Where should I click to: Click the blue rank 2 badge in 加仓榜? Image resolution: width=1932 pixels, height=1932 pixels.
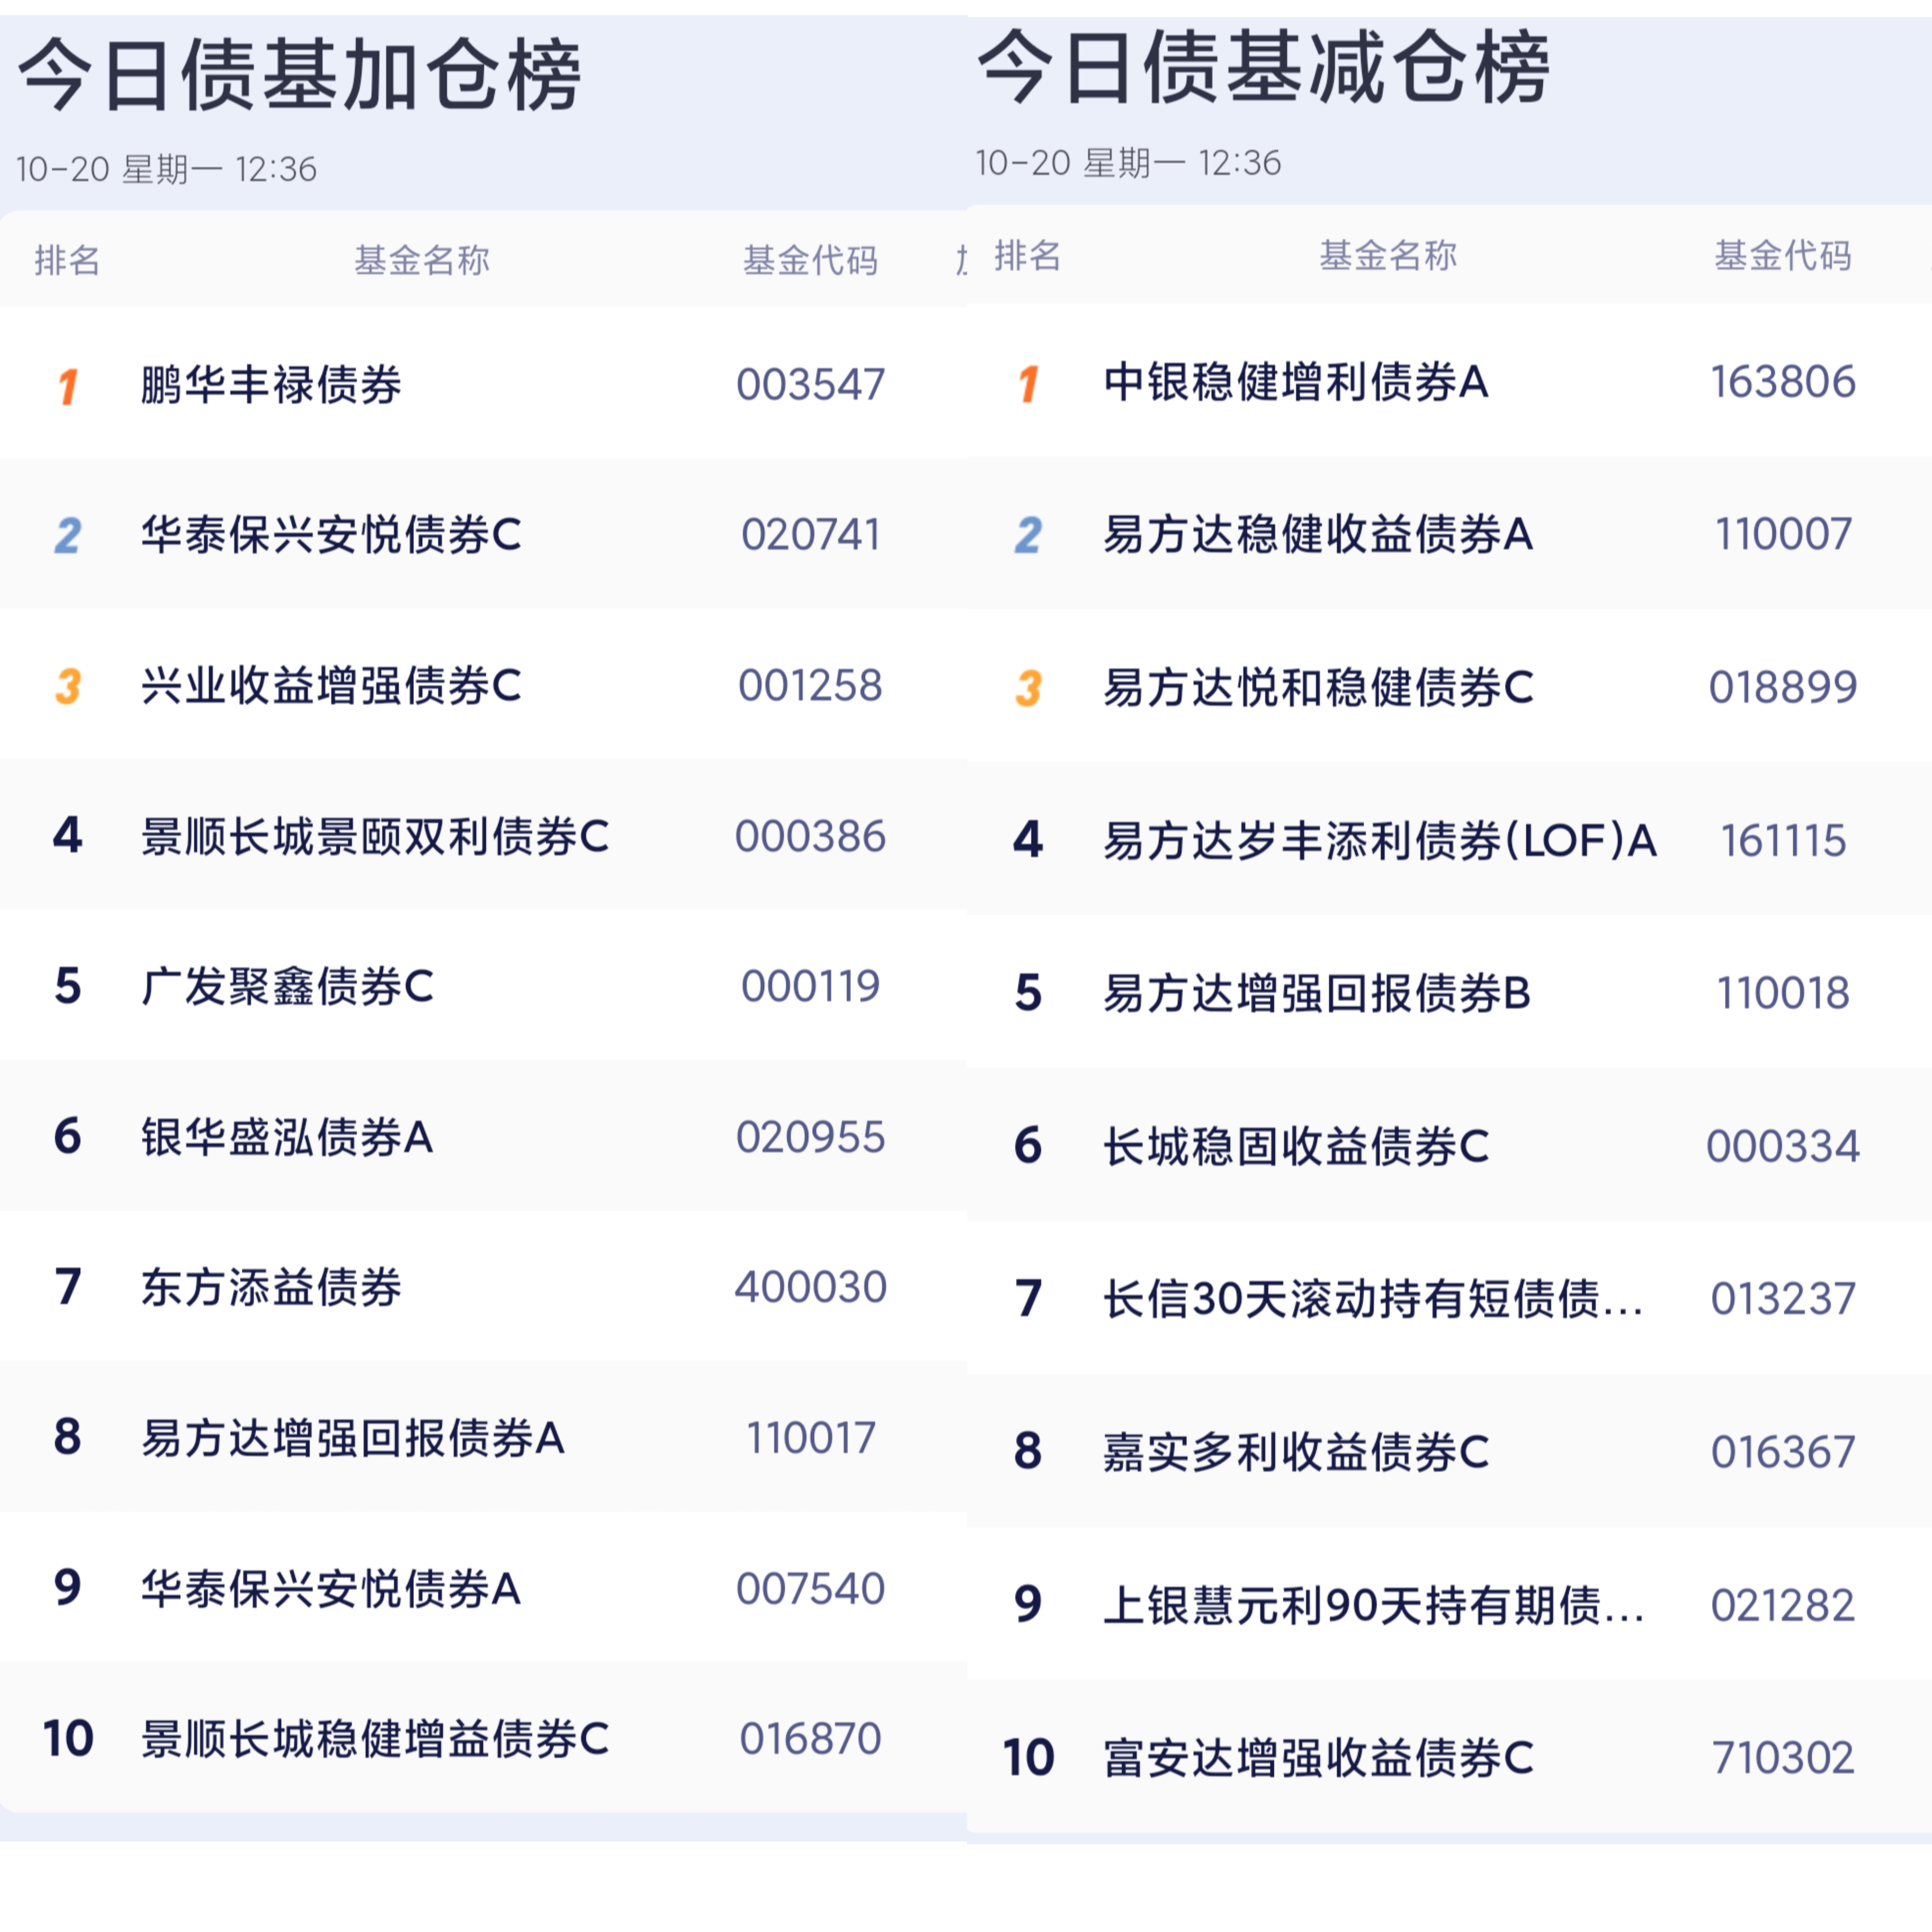[x=68, y=536]
